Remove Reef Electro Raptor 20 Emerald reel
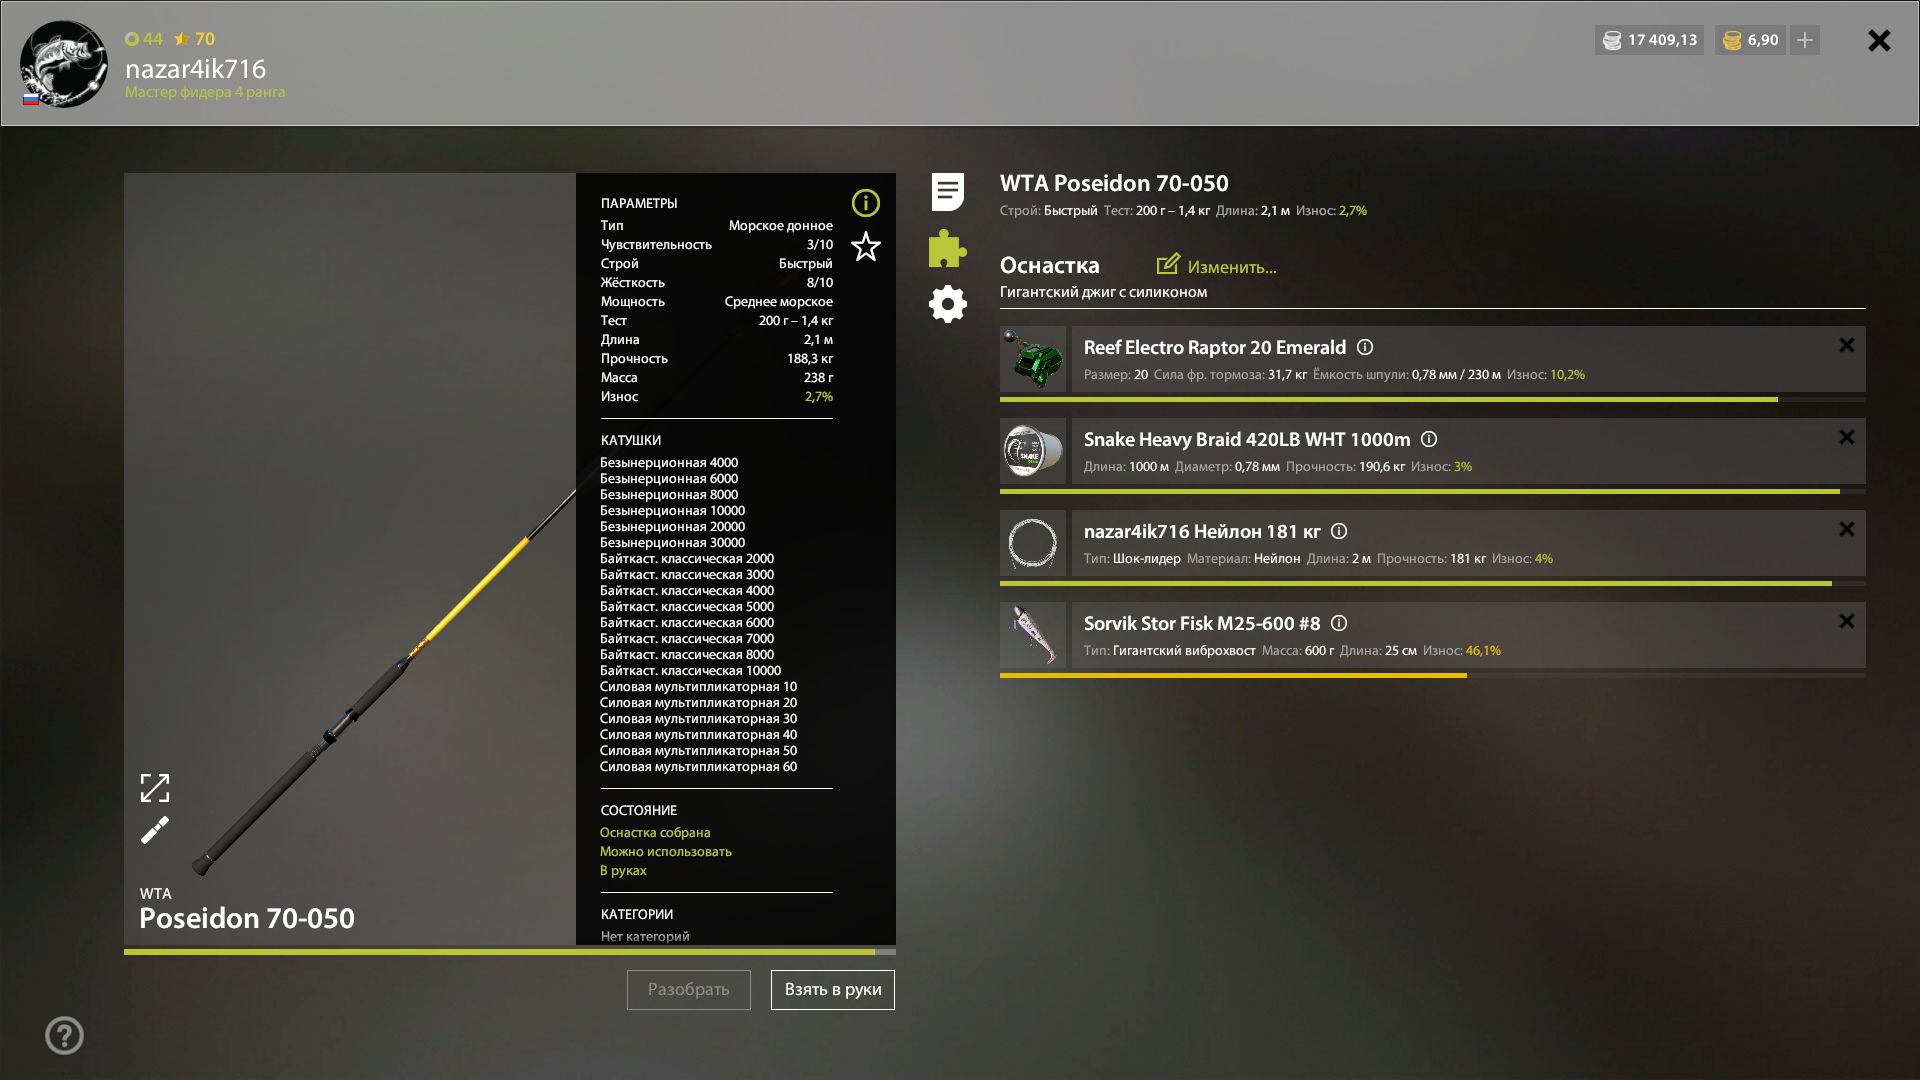The height and width of the screenshot is (1080, 1920). click(1846, 345)
